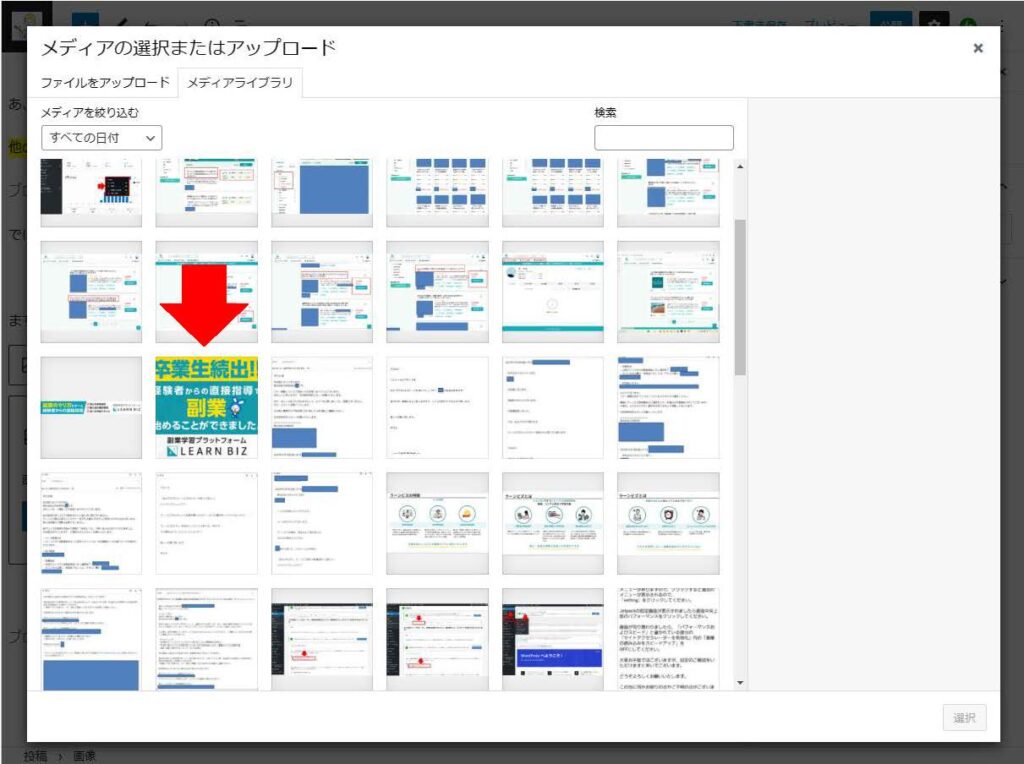1024x764 pixels.
Task: Close the media upload dialog
Action: (x=978, y=48)
